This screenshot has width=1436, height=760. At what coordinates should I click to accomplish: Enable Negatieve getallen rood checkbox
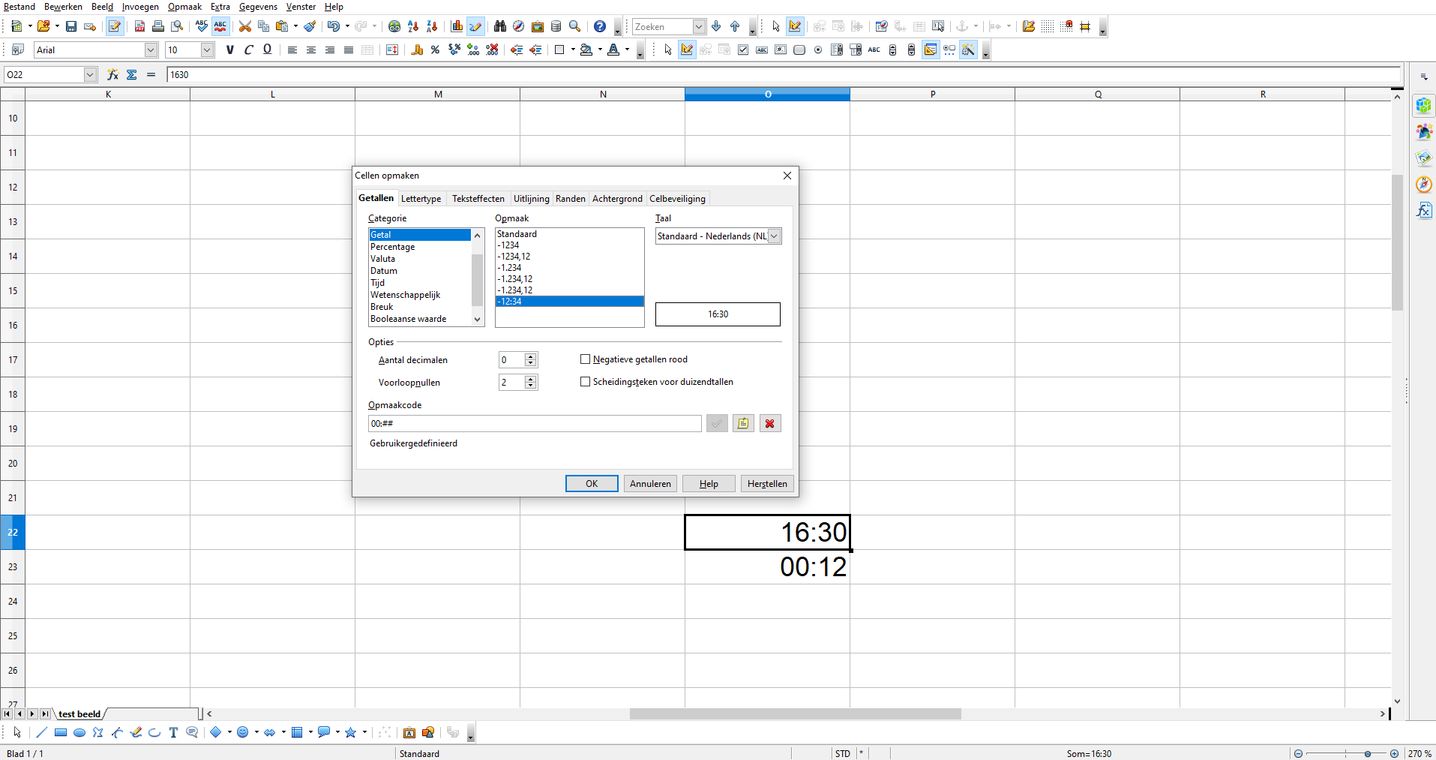coord(586,359)
